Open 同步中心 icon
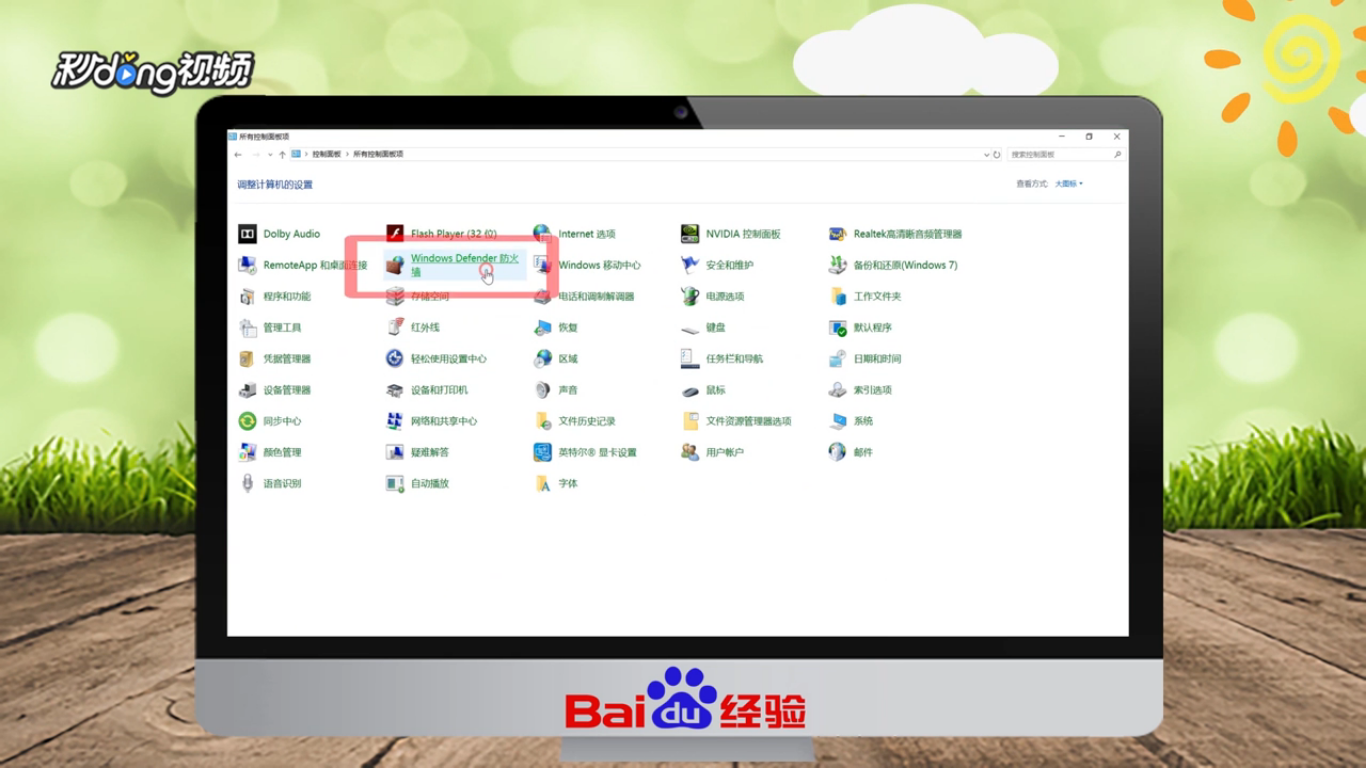The width and height of the screenshot is (1366, 768). (x=247, y=421)
